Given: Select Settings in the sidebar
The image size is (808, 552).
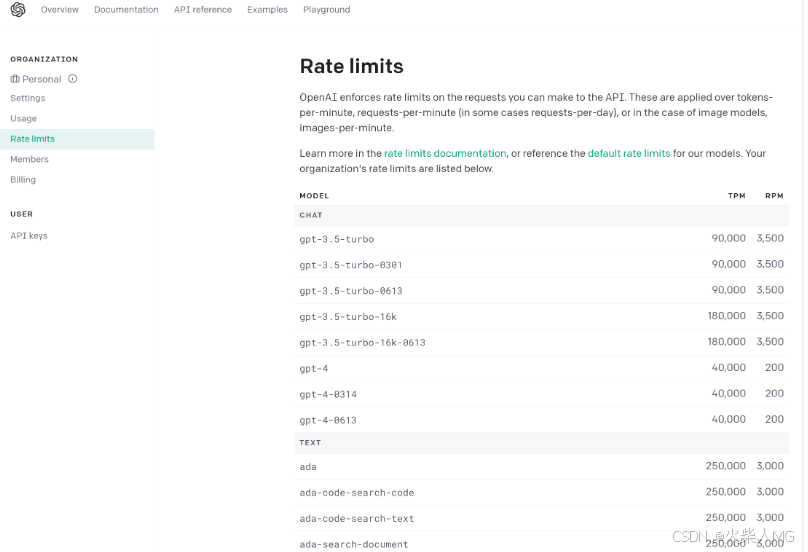Looking at the screenshot, I should click(28, 98).
